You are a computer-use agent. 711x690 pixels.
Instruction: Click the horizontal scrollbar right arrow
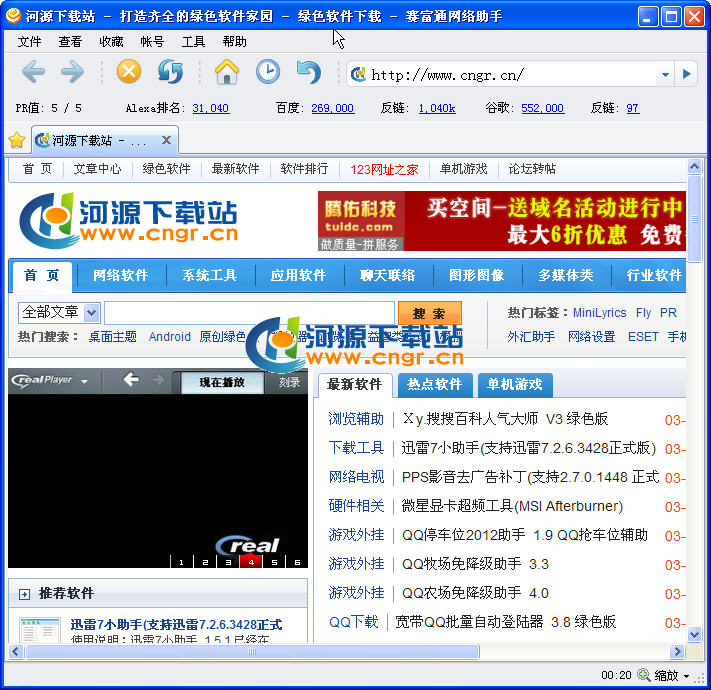677,651
